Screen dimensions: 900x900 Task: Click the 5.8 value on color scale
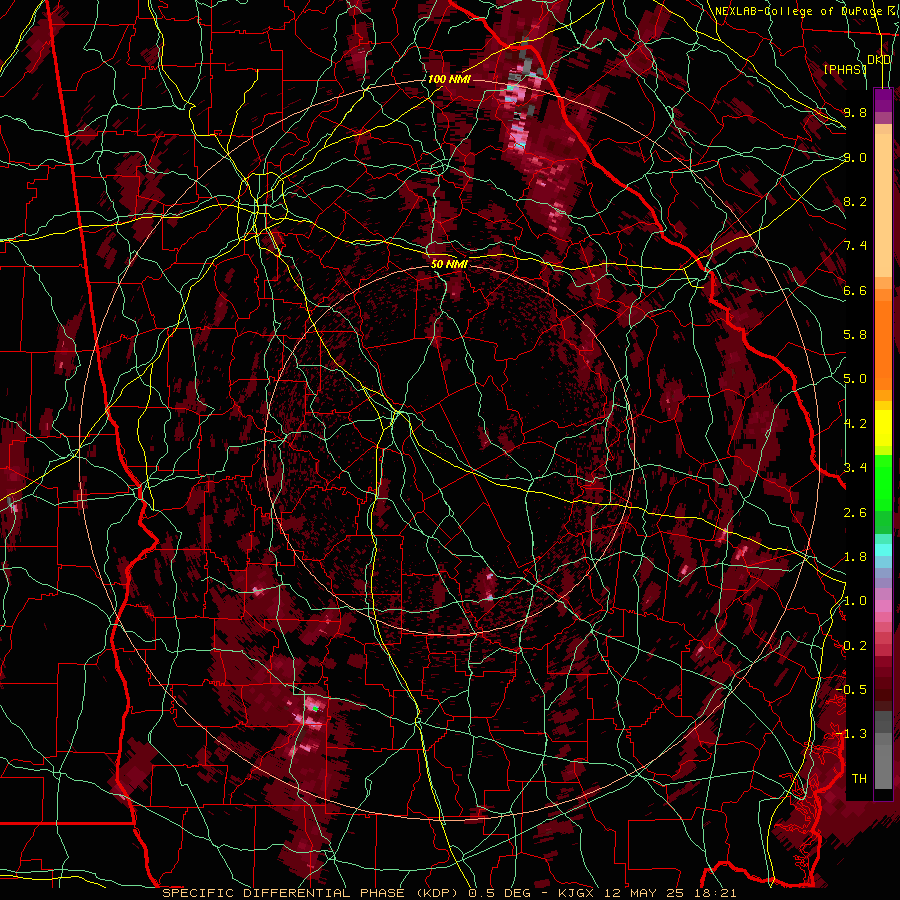[855, 335]
